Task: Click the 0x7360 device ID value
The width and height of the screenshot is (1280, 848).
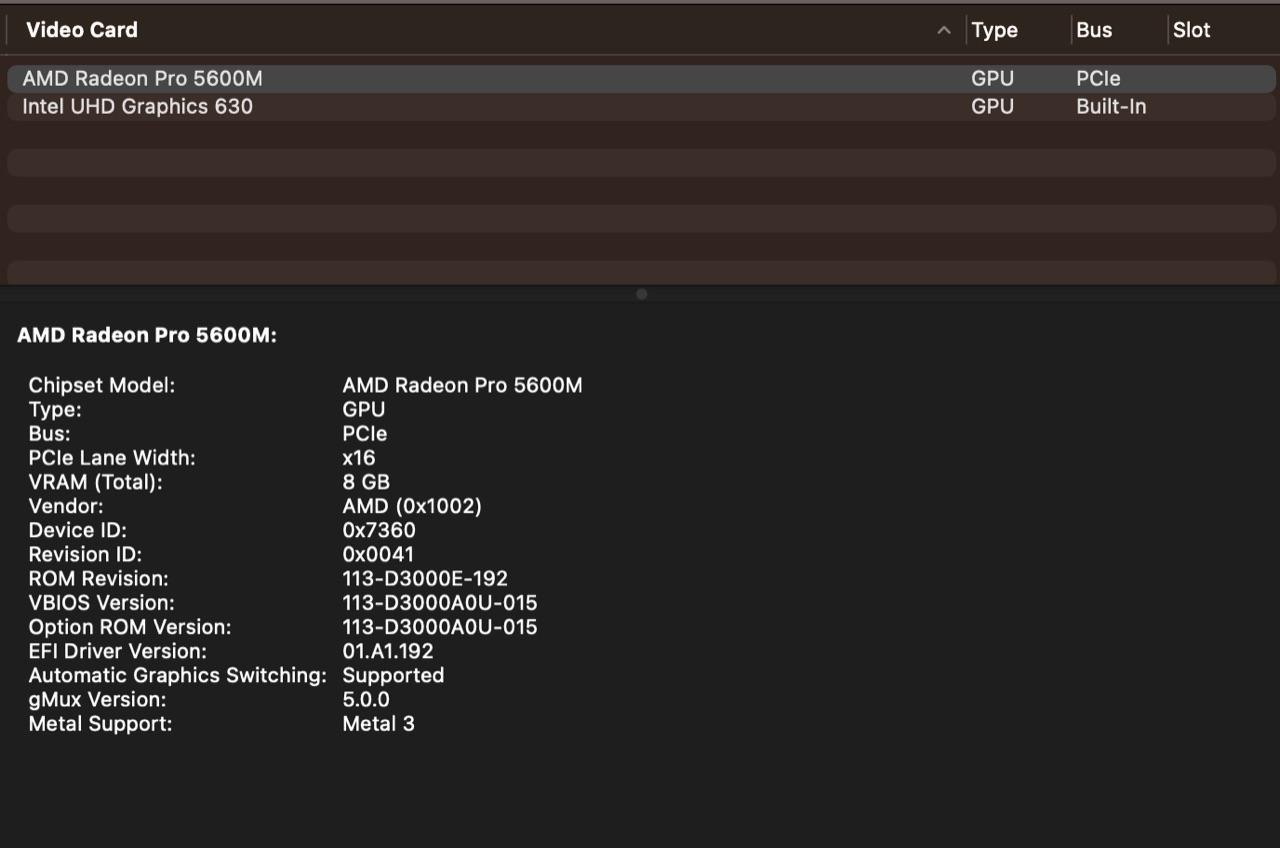Action: pyautogui.click(x=379, y=530)
